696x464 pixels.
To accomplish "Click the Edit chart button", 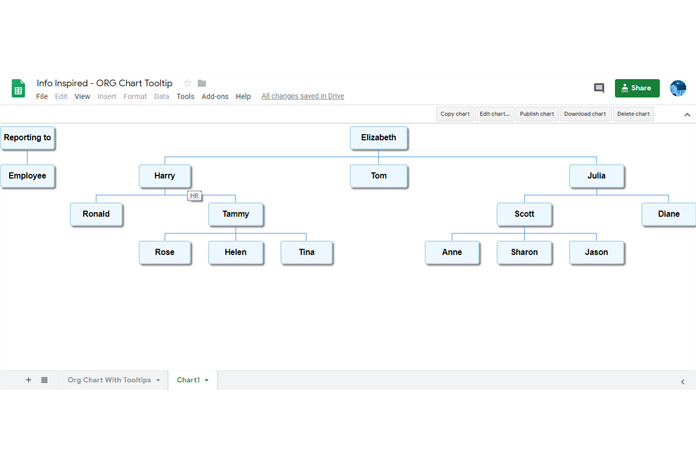I will click(x=494, y=114).
